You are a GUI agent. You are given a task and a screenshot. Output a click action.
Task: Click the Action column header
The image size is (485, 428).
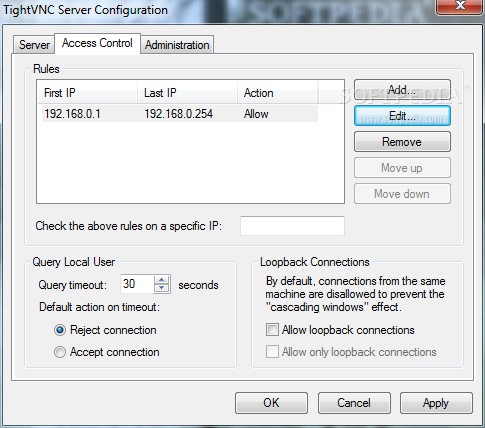[x=277, y=93]
